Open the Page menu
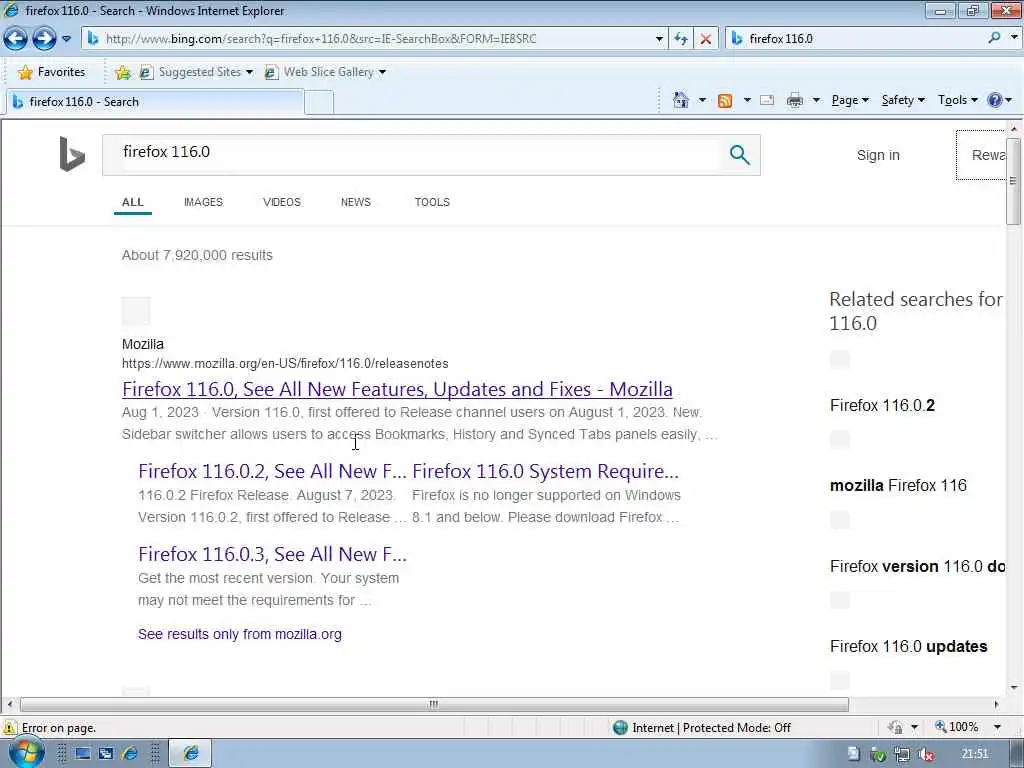 tap(850, 100)
